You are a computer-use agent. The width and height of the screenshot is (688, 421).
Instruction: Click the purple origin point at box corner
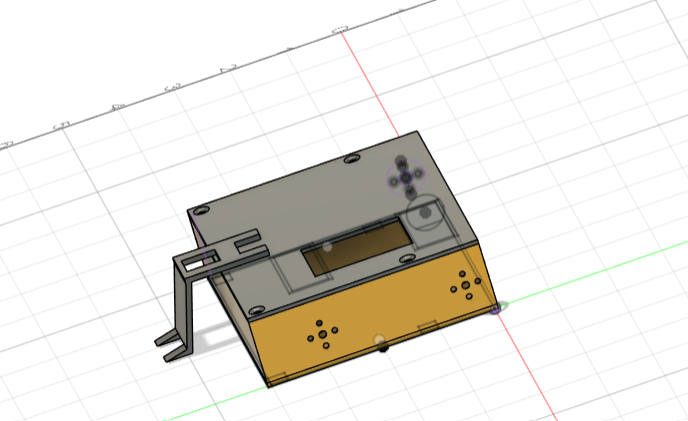(x=496, y=308)
